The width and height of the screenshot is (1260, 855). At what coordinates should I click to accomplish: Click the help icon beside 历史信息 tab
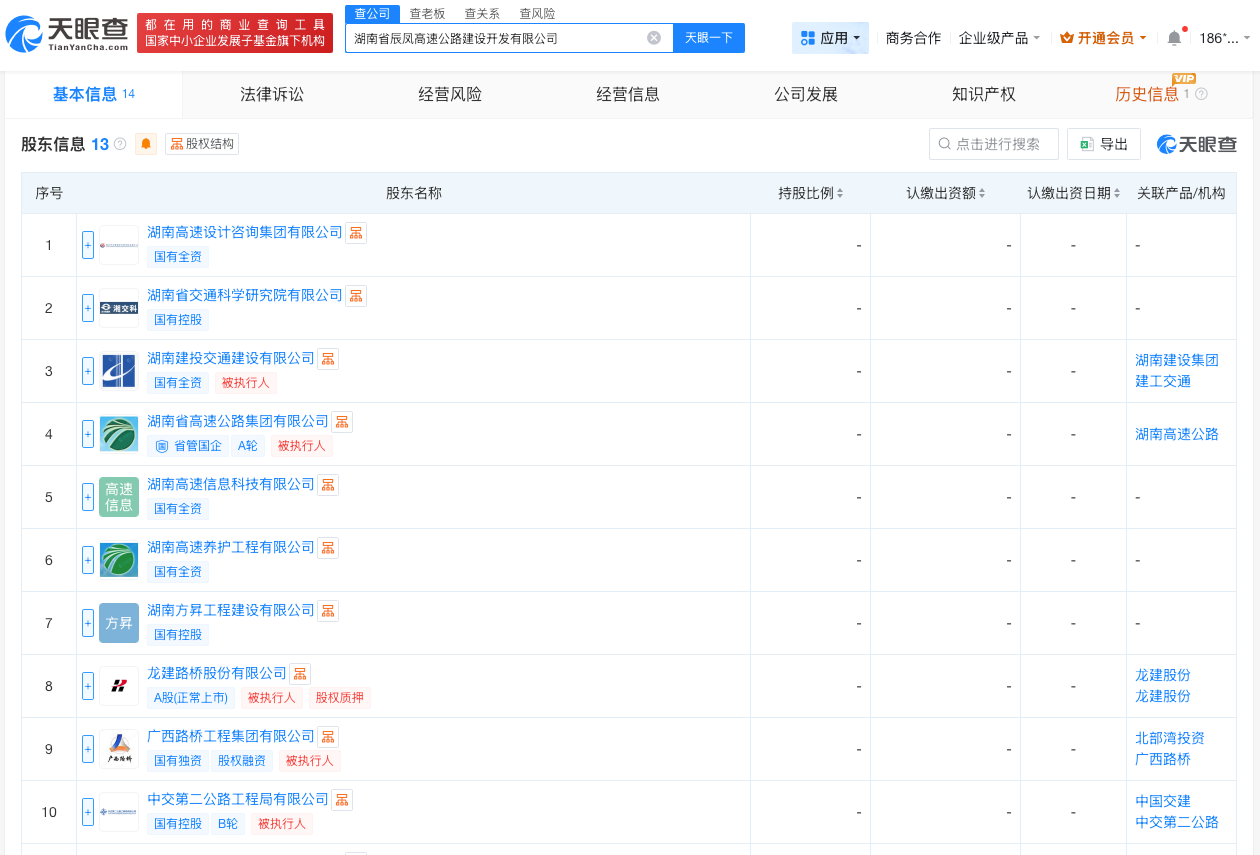(x=1201, y=94)
